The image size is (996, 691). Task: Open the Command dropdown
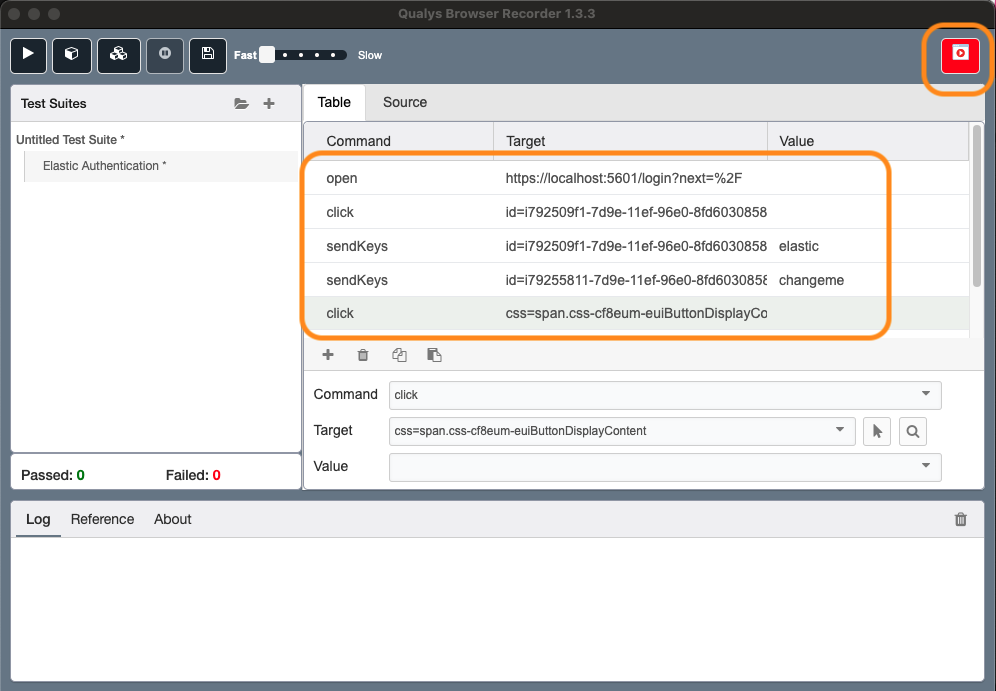[926, 395]
